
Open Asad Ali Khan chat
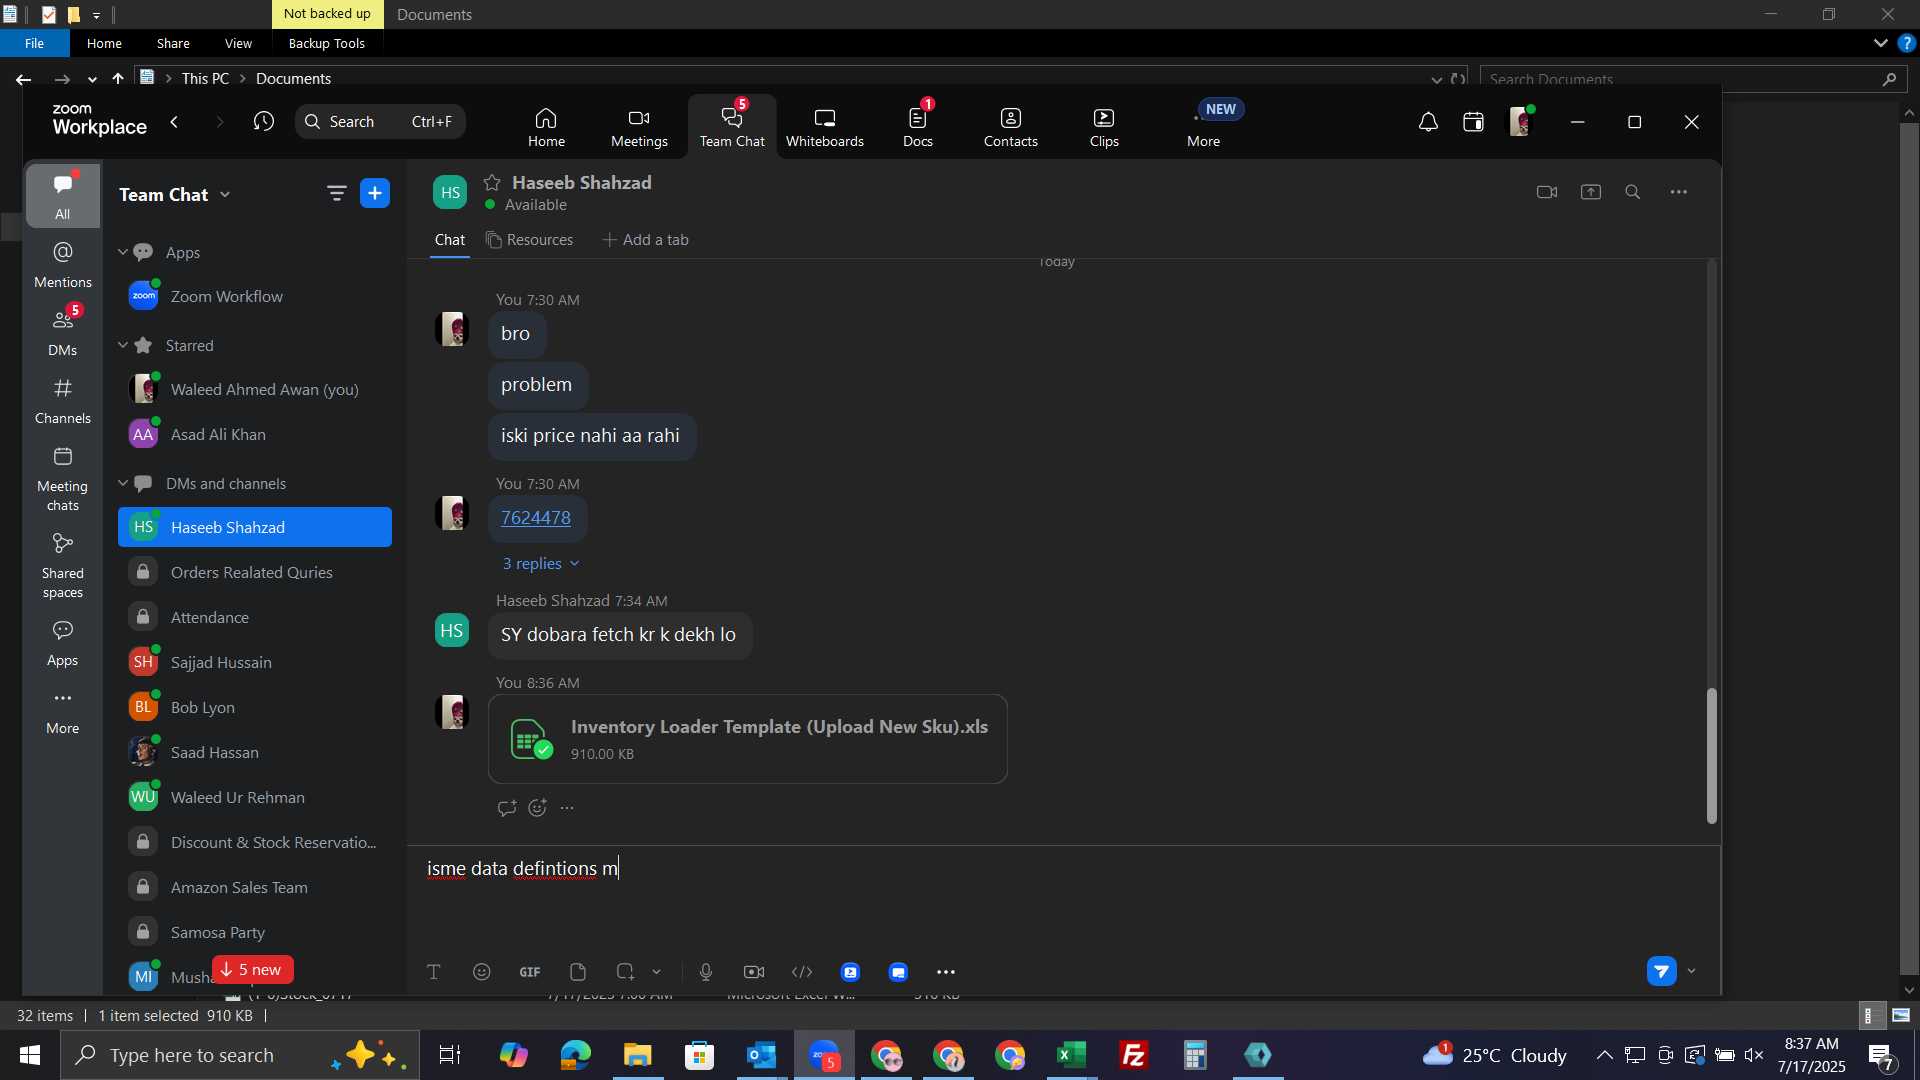point(255,435)
